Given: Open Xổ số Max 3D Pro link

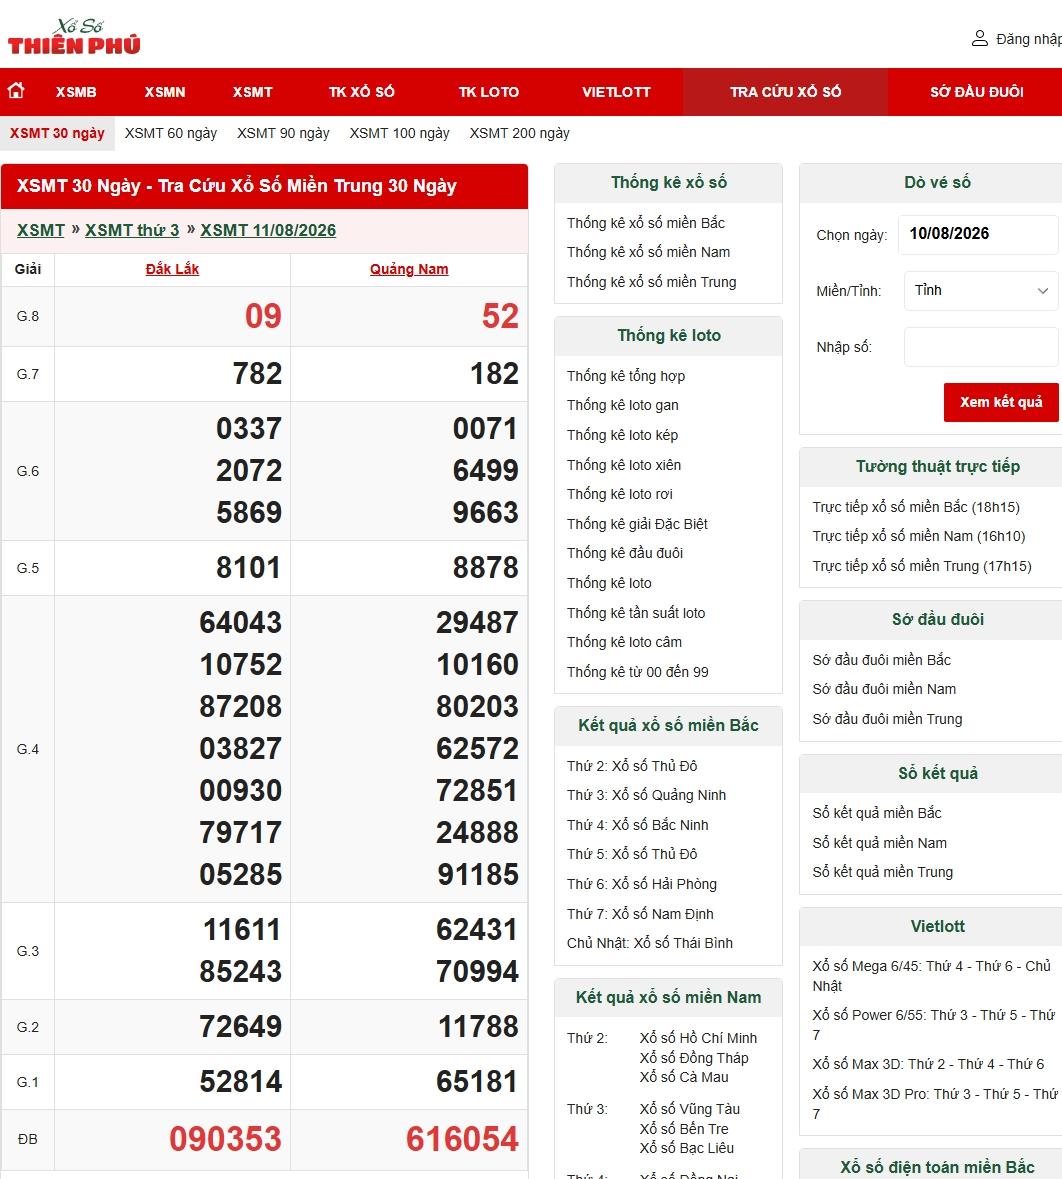Looking at the screenshot, I should [935, 1104].
